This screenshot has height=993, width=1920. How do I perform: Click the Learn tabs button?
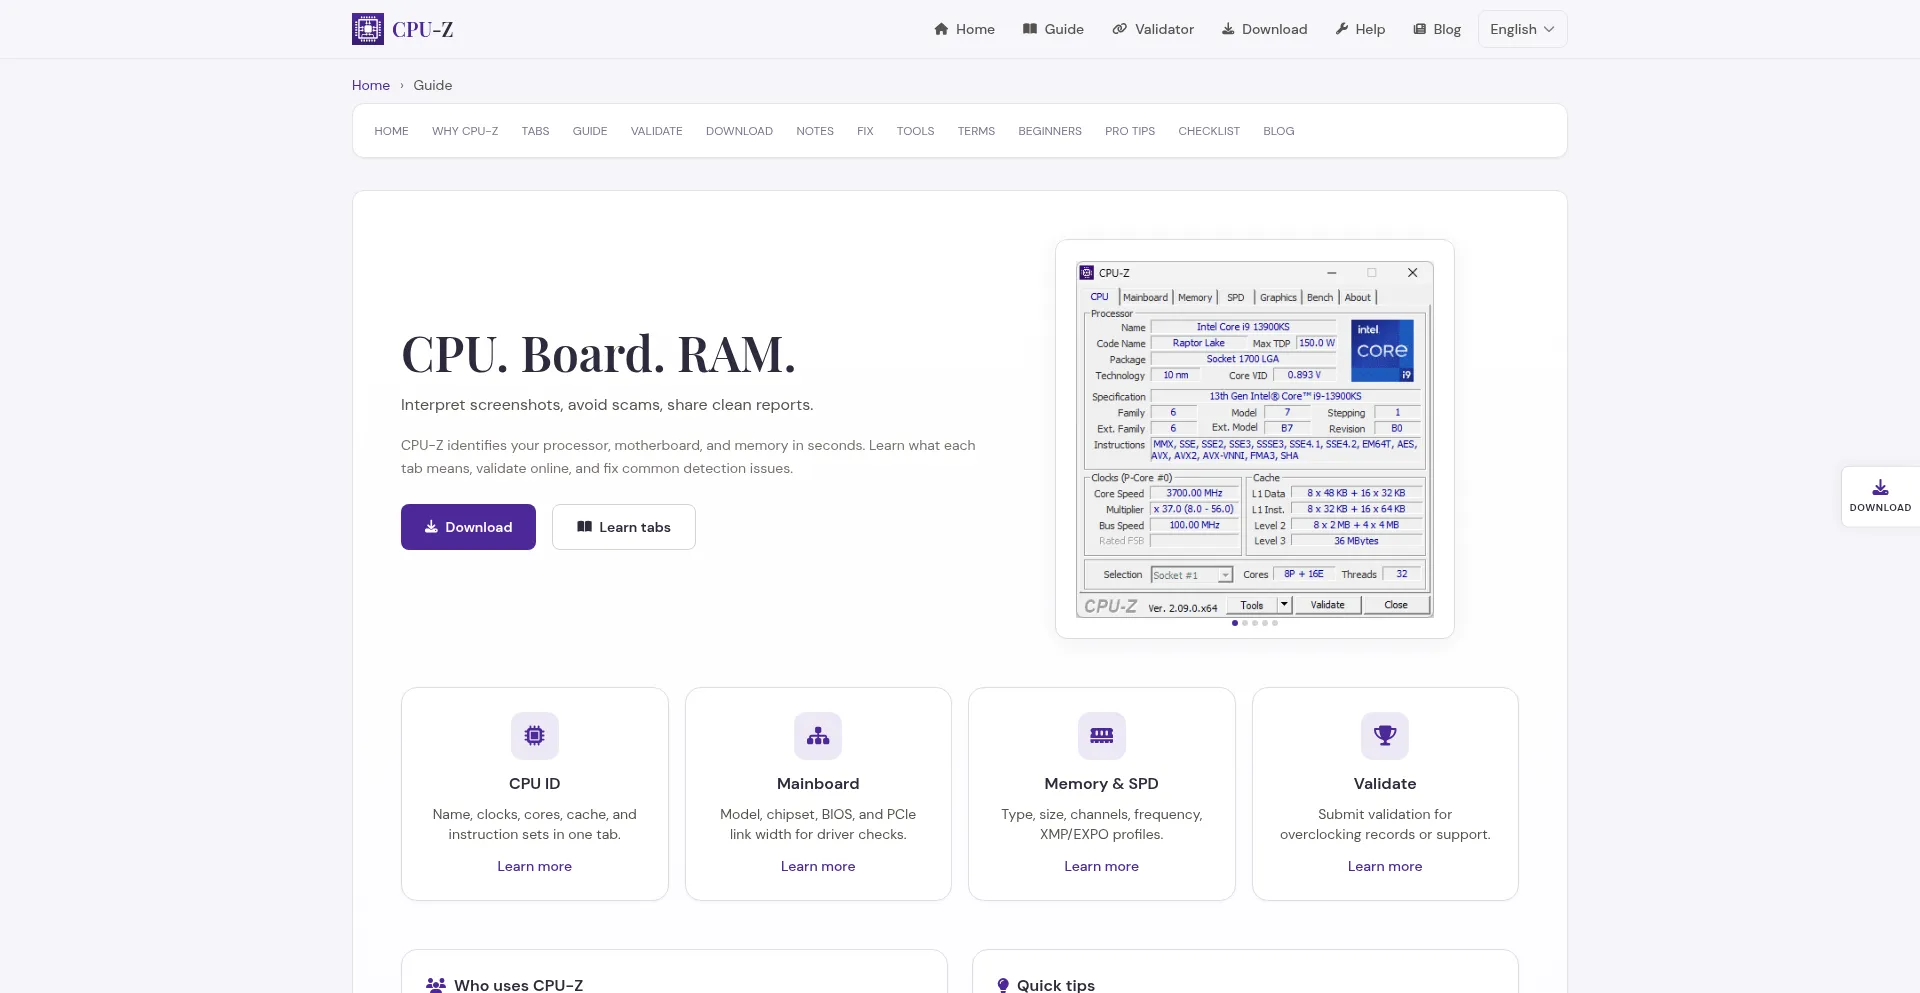624,527
